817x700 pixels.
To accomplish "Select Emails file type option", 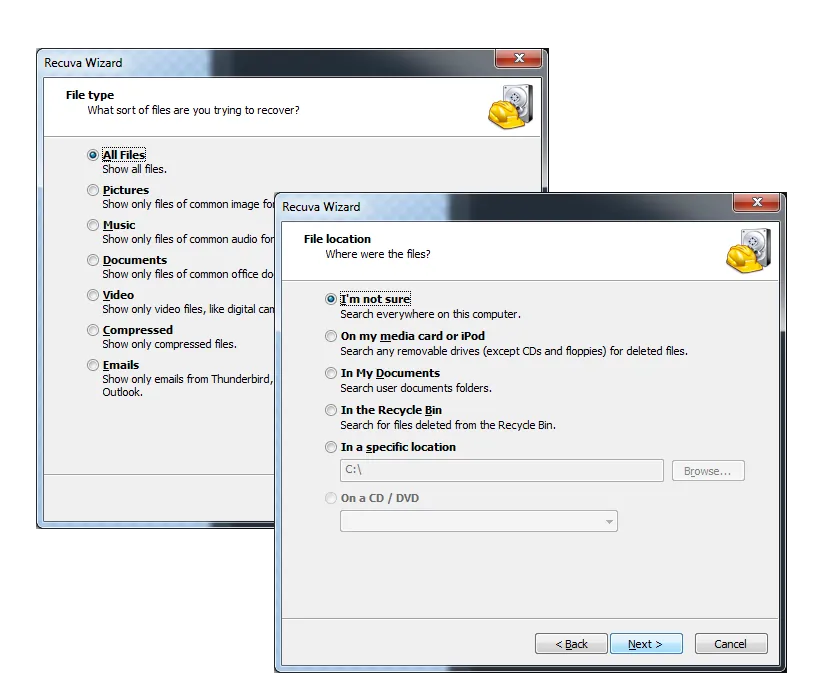I will pos(93,365).
